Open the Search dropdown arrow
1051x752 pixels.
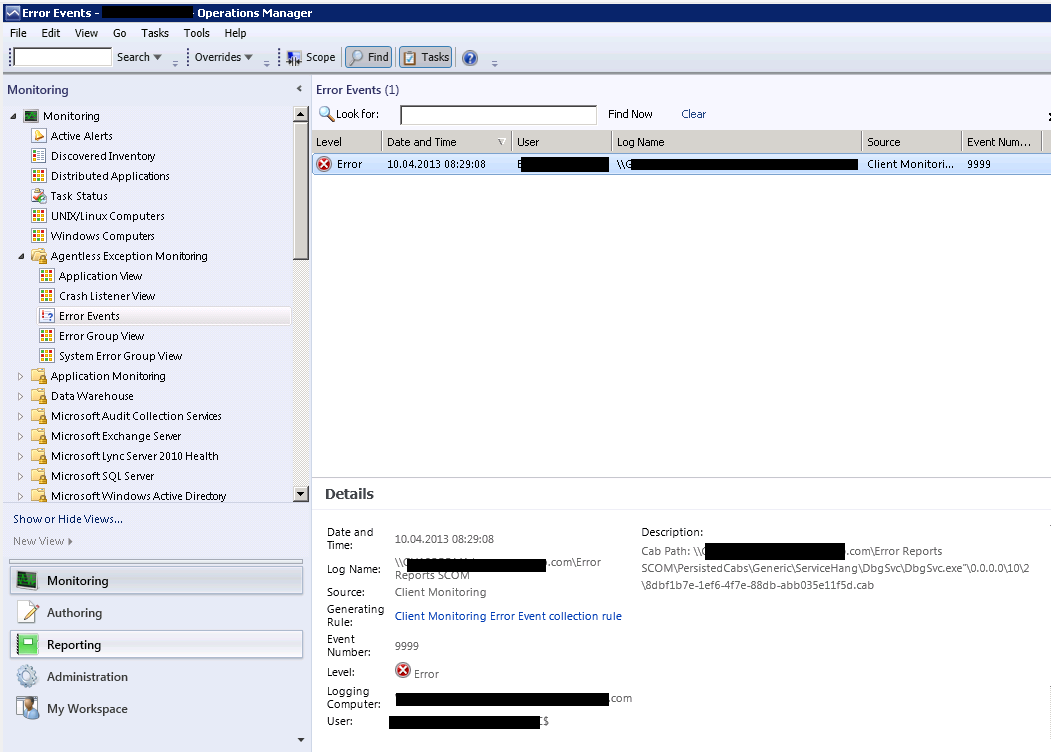(x=157, y=58)
